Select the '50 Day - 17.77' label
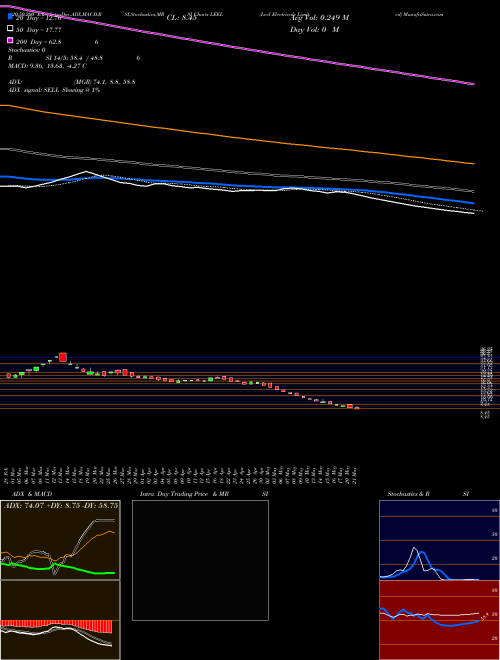 coord(40,29)
